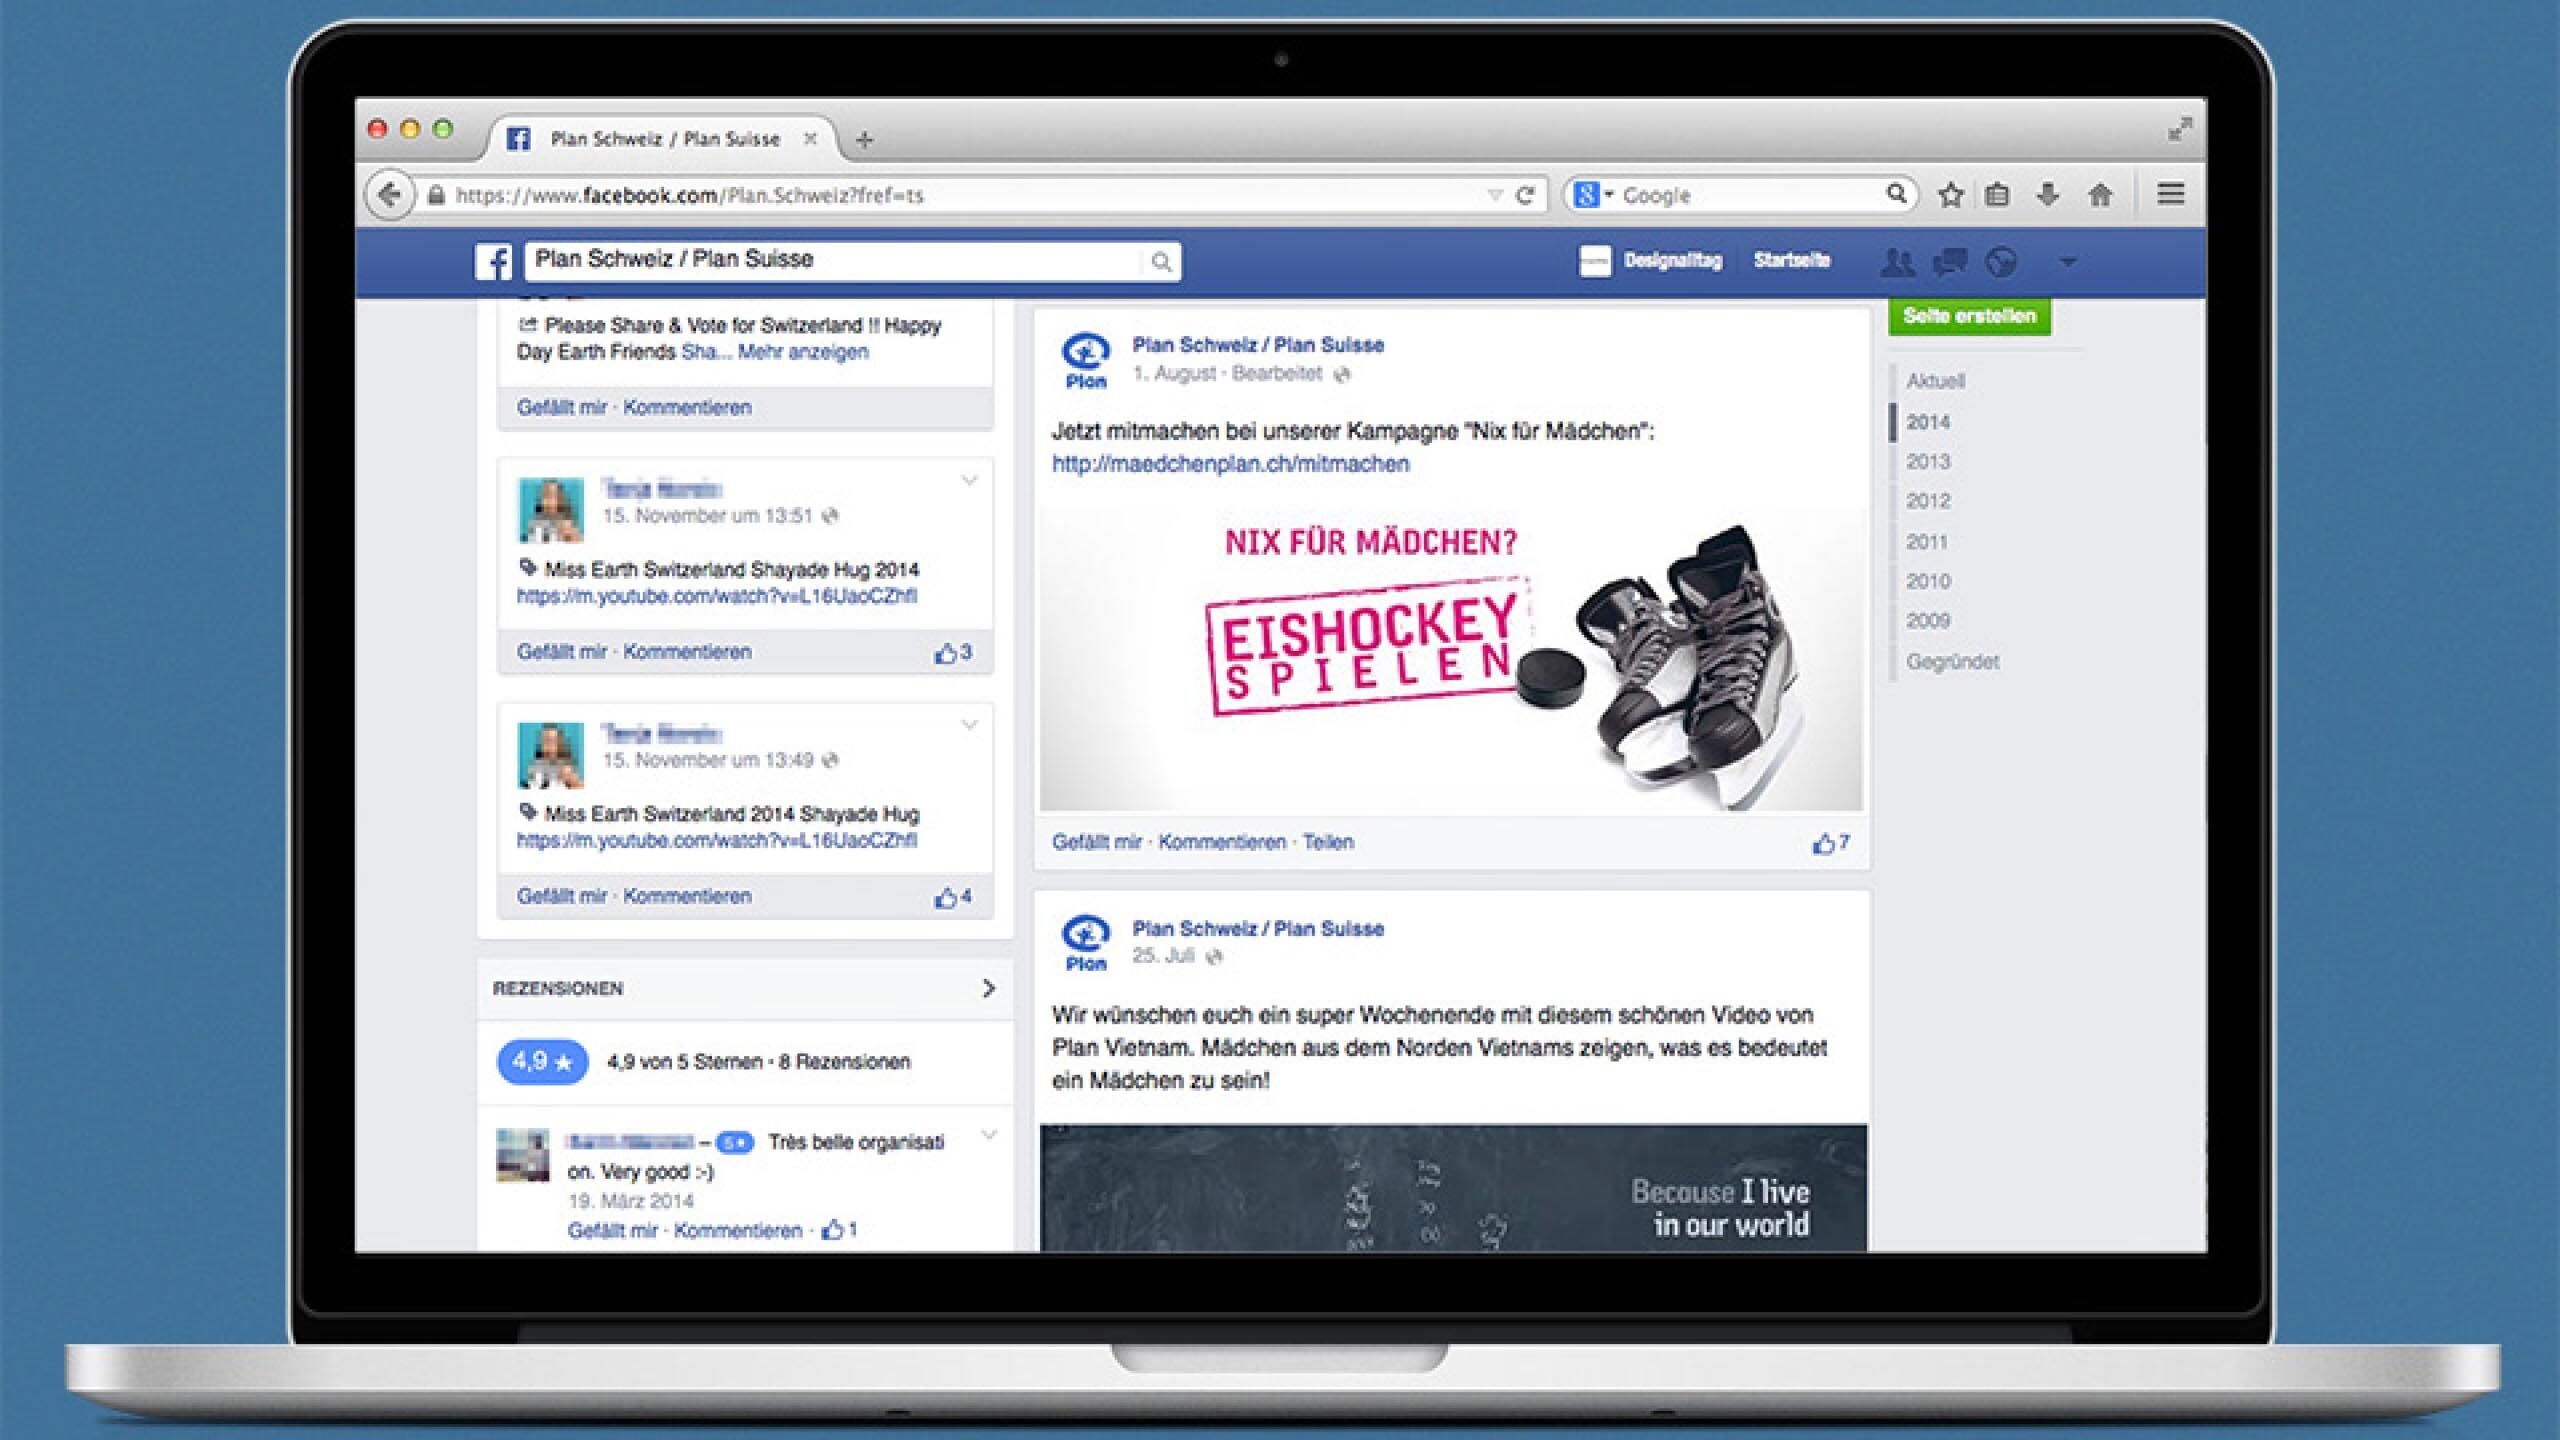The image size is (2560, 1440).
Task: Open maedchenplan.ch/mitmachen link
Action: tap(1230, 464)
